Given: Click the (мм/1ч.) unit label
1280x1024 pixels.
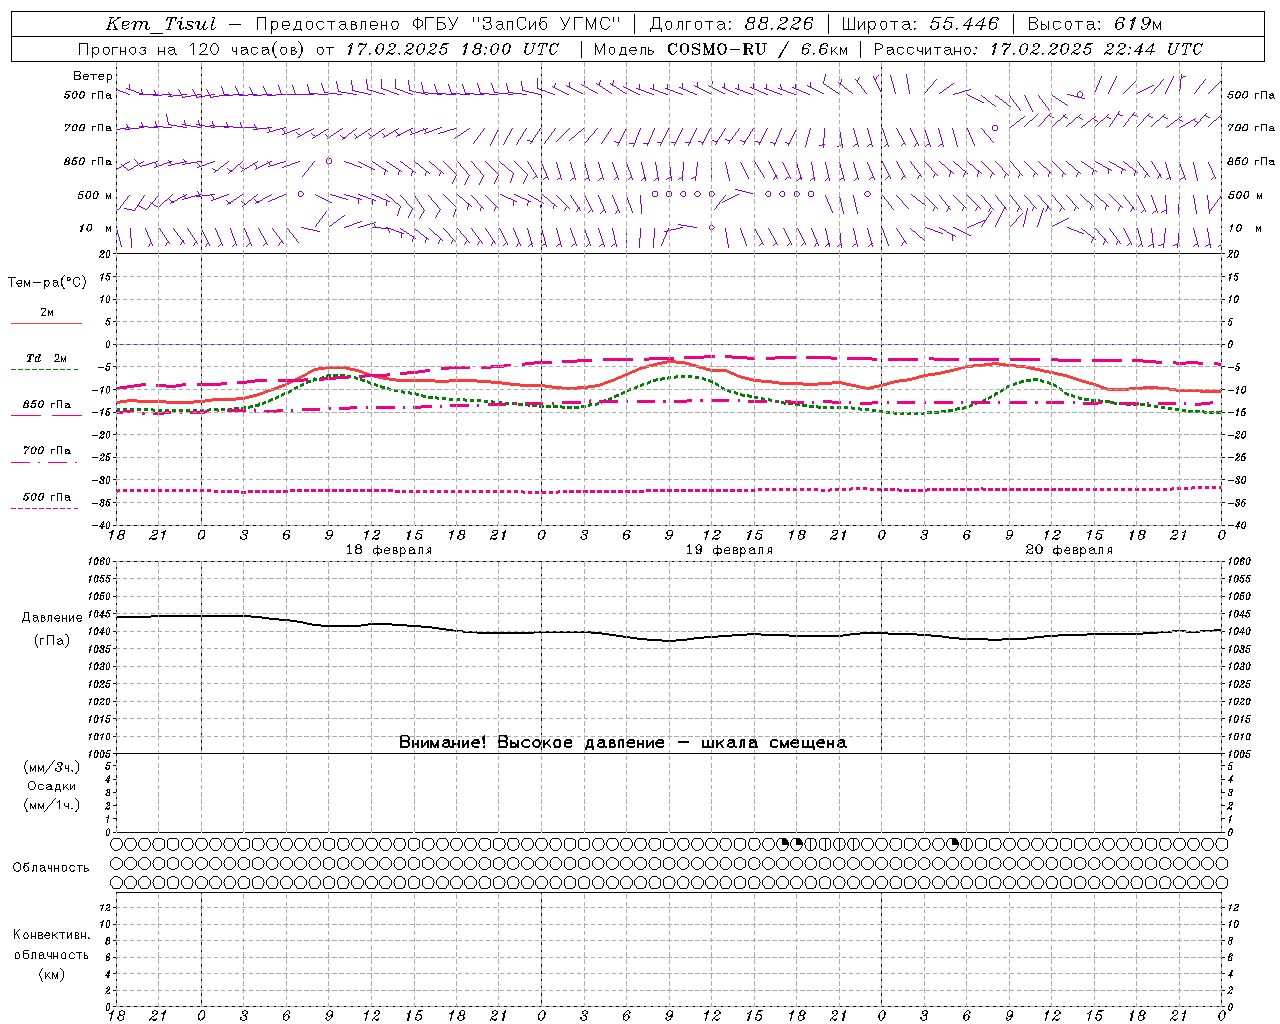Looking at the screenshot, I should (52, 805).
